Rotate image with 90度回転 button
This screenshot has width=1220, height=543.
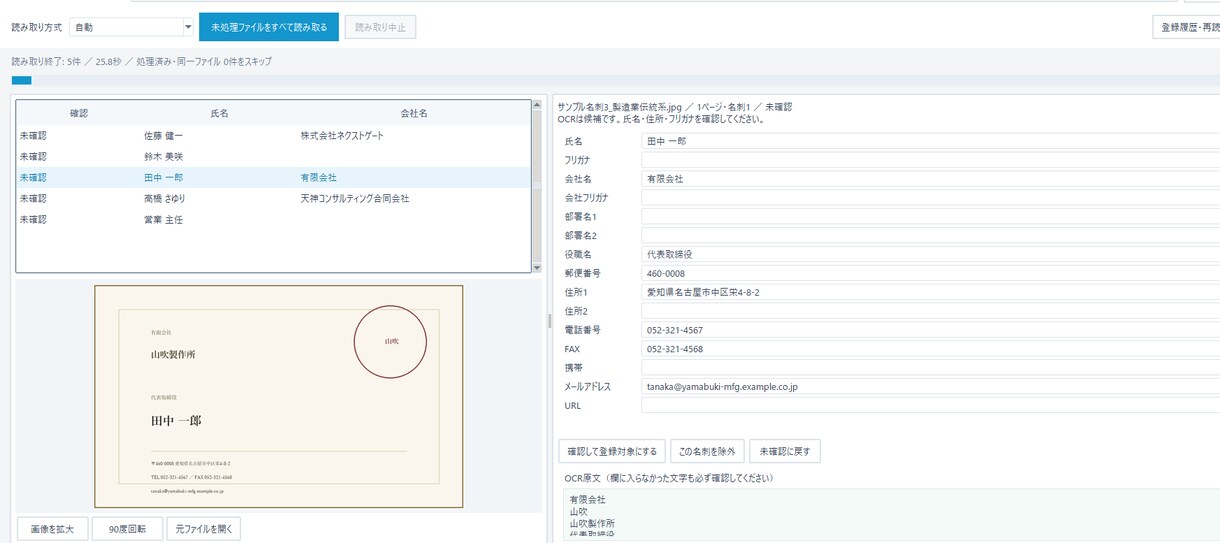(x=127, y=528)
